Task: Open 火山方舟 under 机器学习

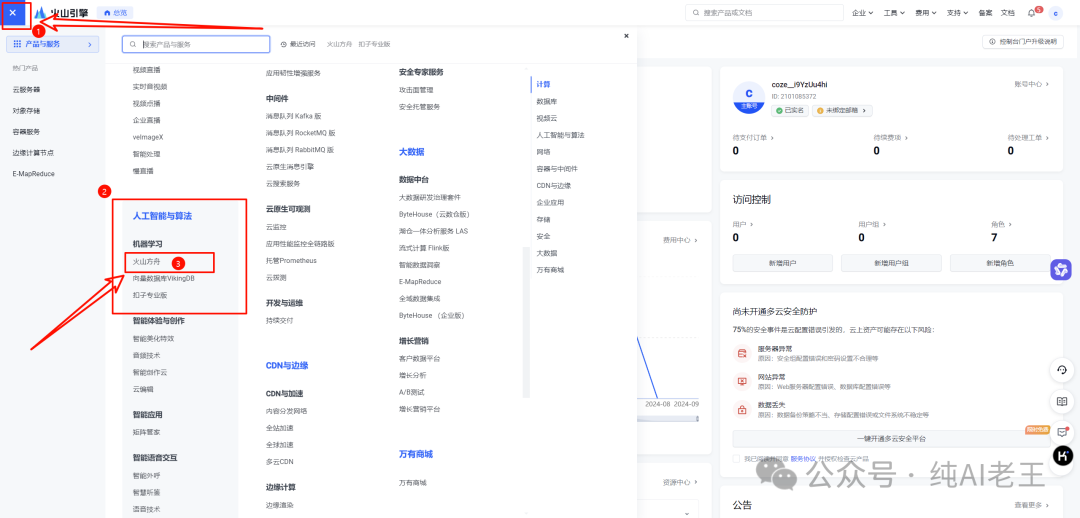Action: (147, 262)
